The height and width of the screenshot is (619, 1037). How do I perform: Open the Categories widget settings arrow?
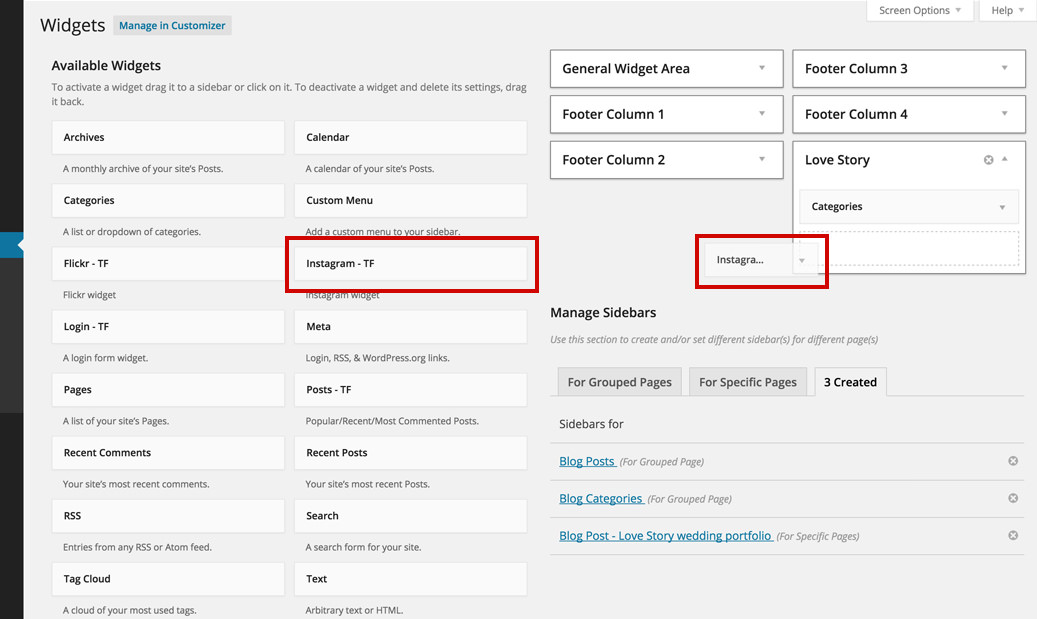tap(1002, 207)
